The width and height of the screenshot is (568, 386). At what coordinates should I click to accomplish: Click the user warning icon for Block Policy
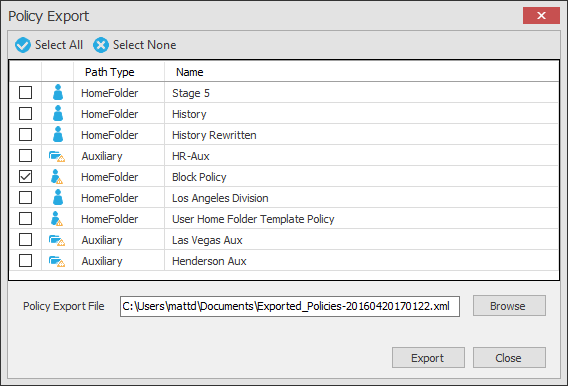point(57,177)
